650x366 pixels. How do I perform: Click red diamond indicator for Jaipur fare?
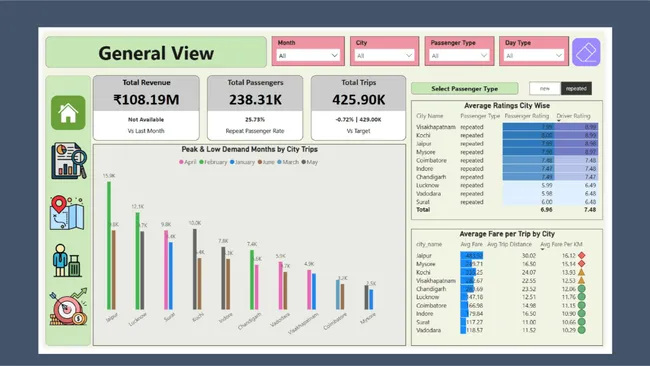(x=582, y=255)
